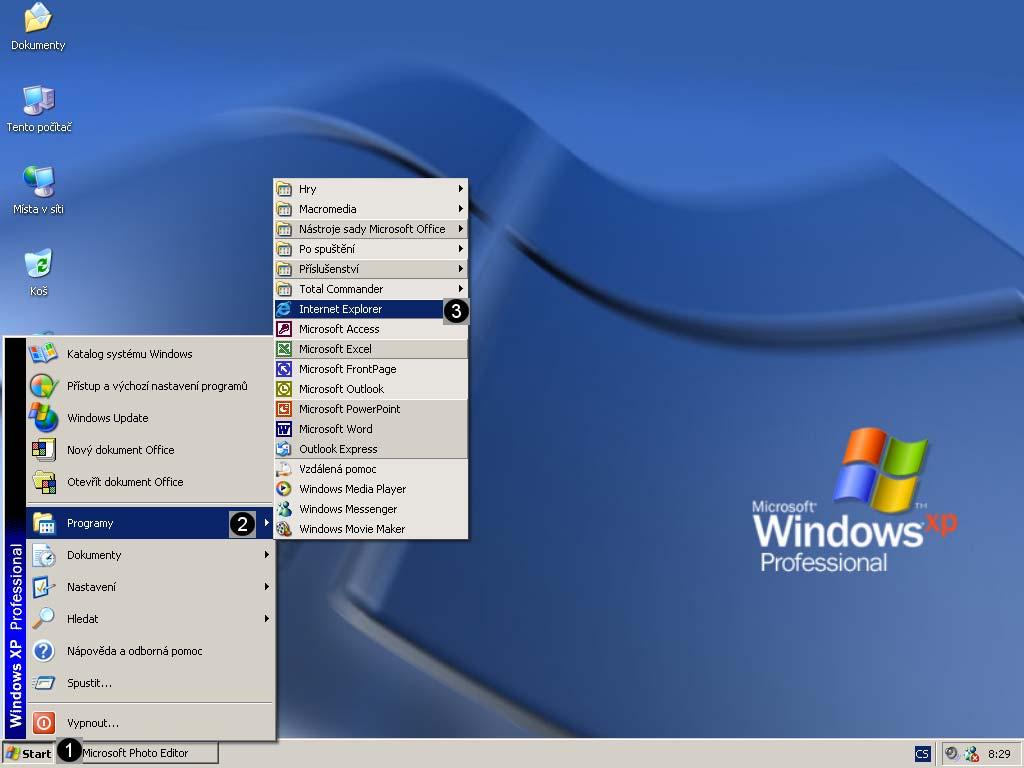The height and width of the screenshot is (768, 1024).
Task: Click the Nápověda question mark icon
Action: [43, 650]
